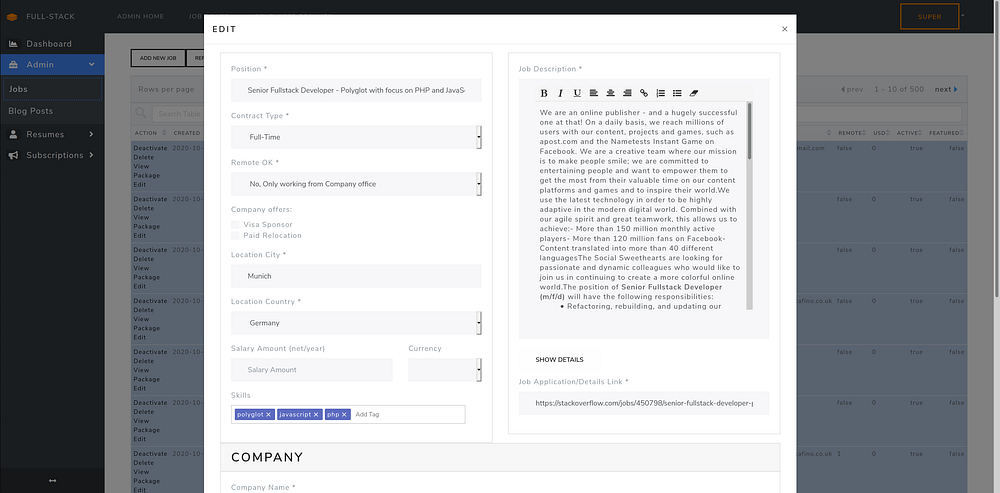1000x493 pixels.
Task: Open the Location Country dropdown
Action: (x=356, y=323)
